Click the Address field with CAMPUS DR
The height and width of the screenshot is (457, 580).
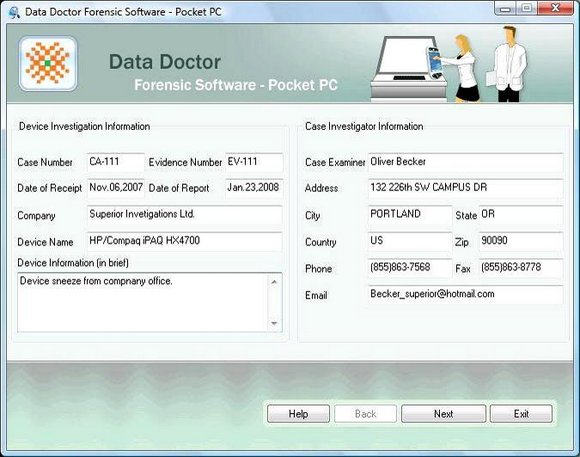tap(465, 188)
